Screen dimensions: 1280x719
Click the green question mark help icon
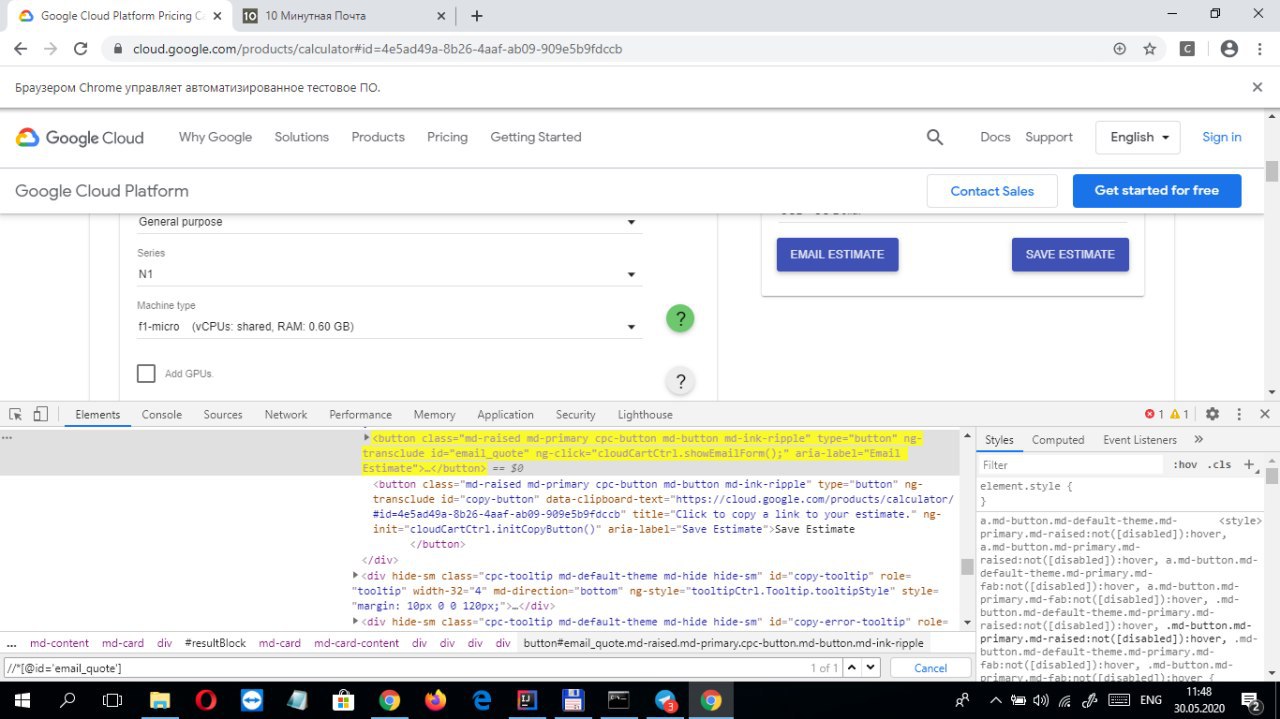(x=680, y=319)
